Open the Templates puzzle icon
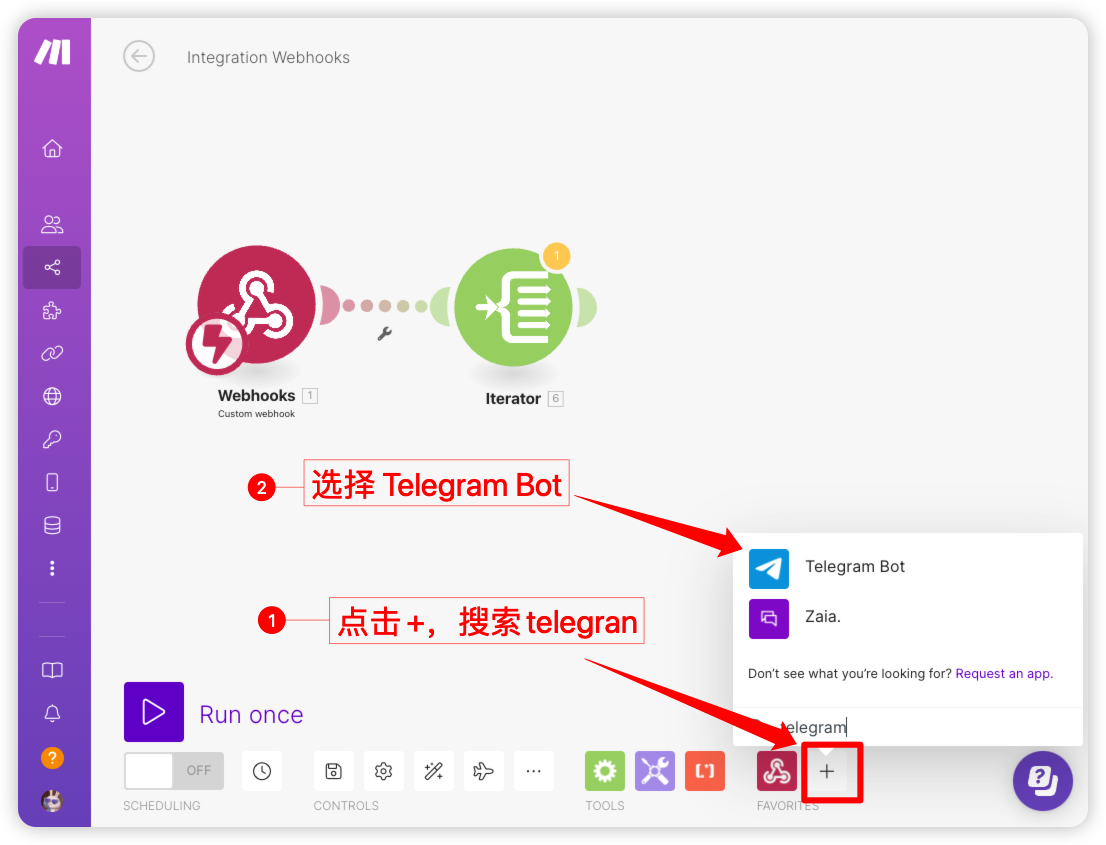Viewport: 1106px width, 845px height. coord(52,310)
